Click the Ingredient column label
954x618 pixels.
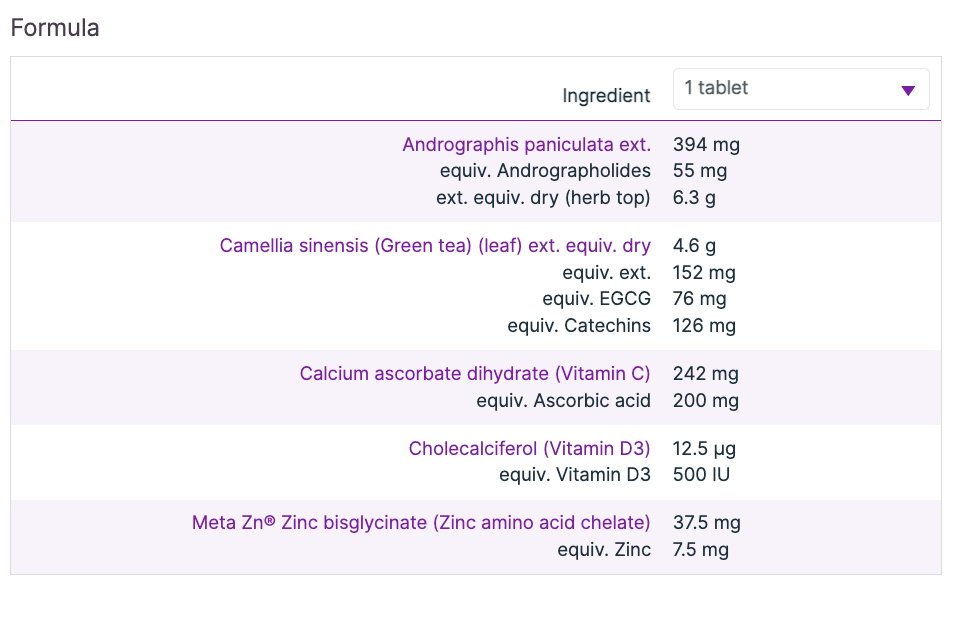pos(606,96)
